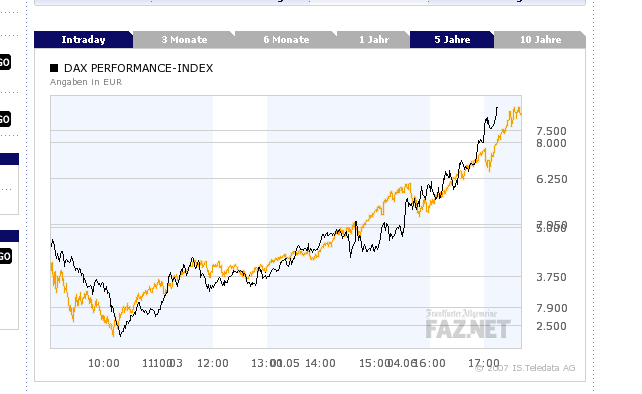
Task: Click the 8.000 axis label
Action: tap(551, 143)
